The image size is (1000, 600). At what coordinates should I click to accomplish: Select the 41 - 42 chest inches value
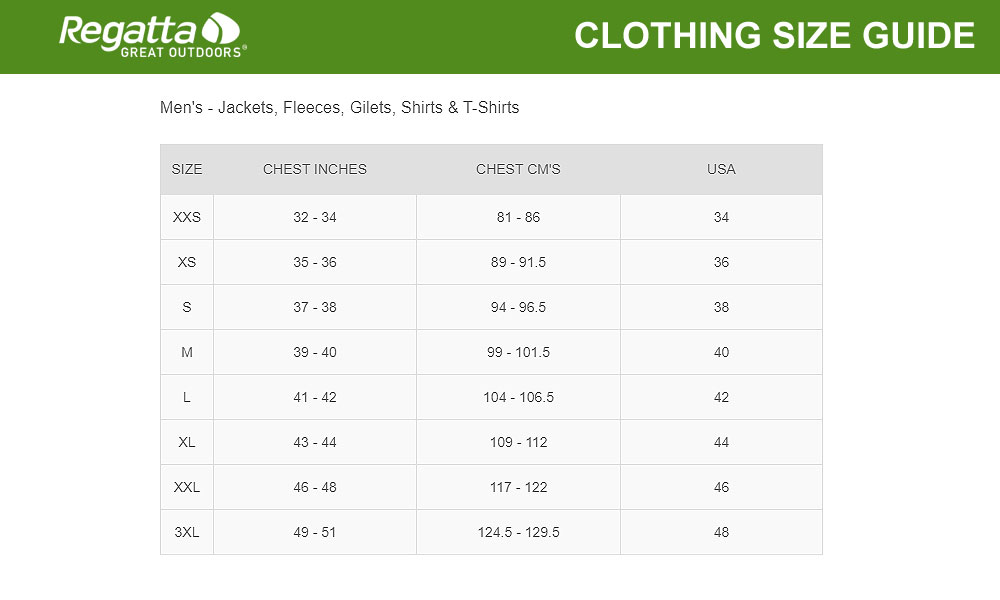pyautogui.click(x=315, y=397)
